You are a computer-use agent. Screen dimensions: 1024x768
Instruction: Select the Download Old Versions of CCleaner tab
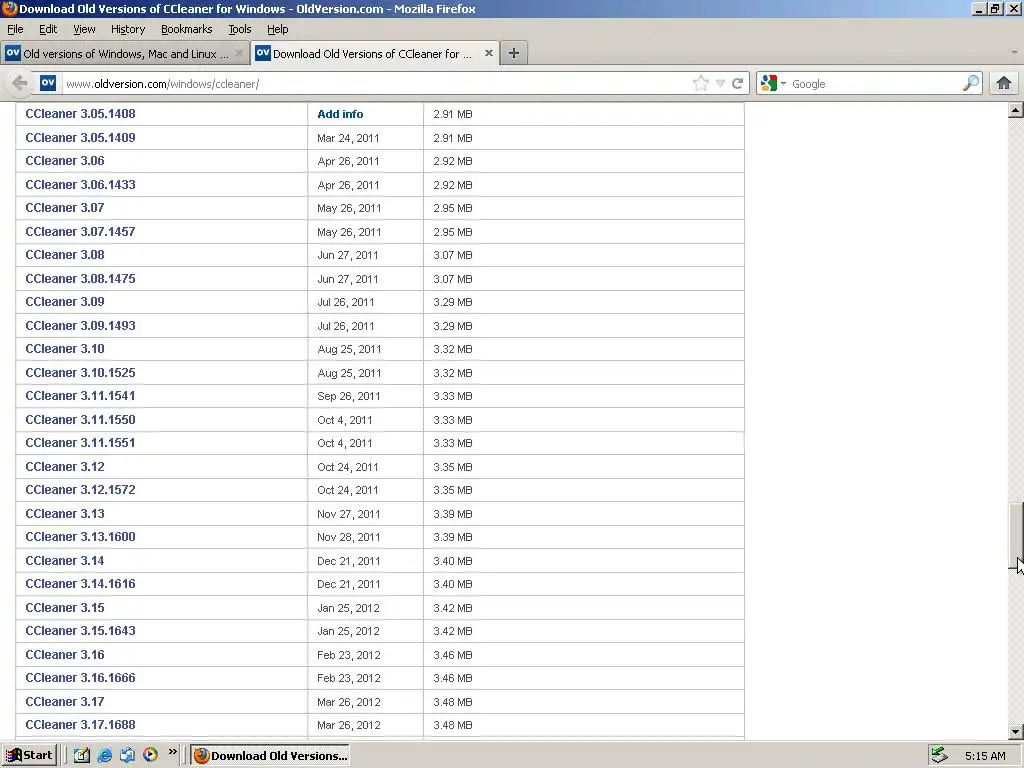(x=375, y=54)
